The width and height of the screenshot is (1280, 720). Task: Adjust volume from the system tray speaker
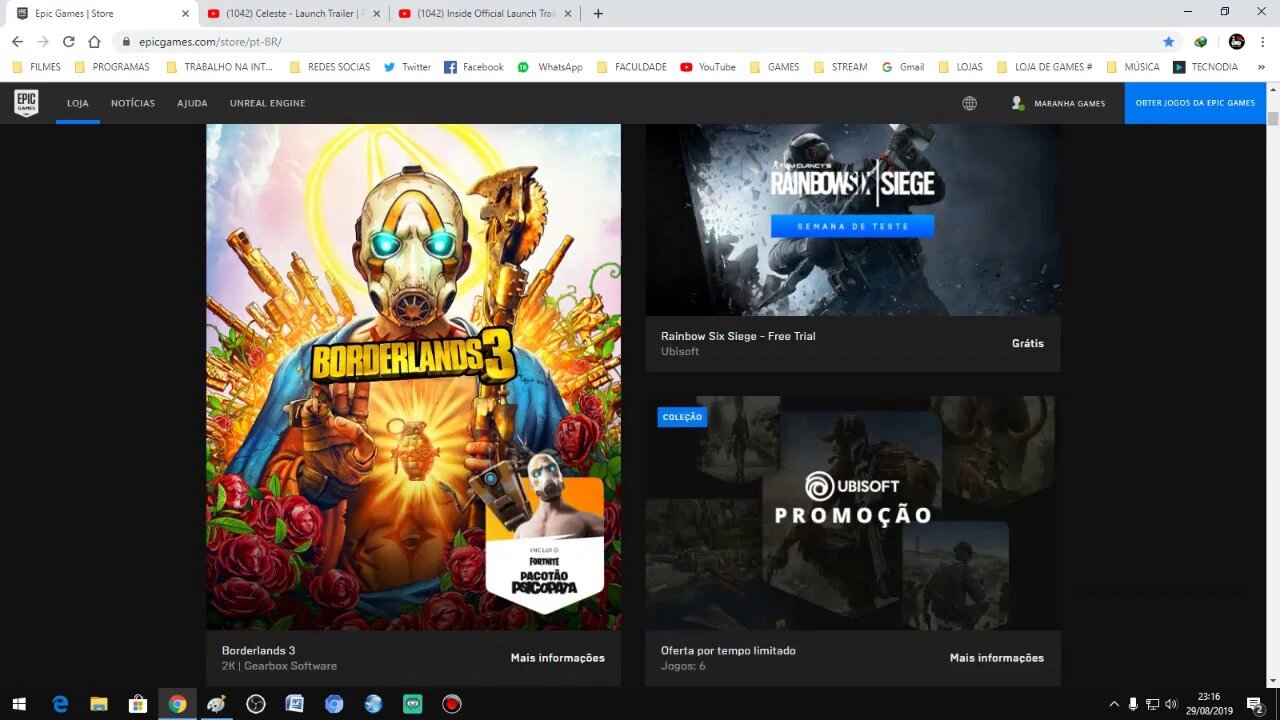[x=1171, y=704]
